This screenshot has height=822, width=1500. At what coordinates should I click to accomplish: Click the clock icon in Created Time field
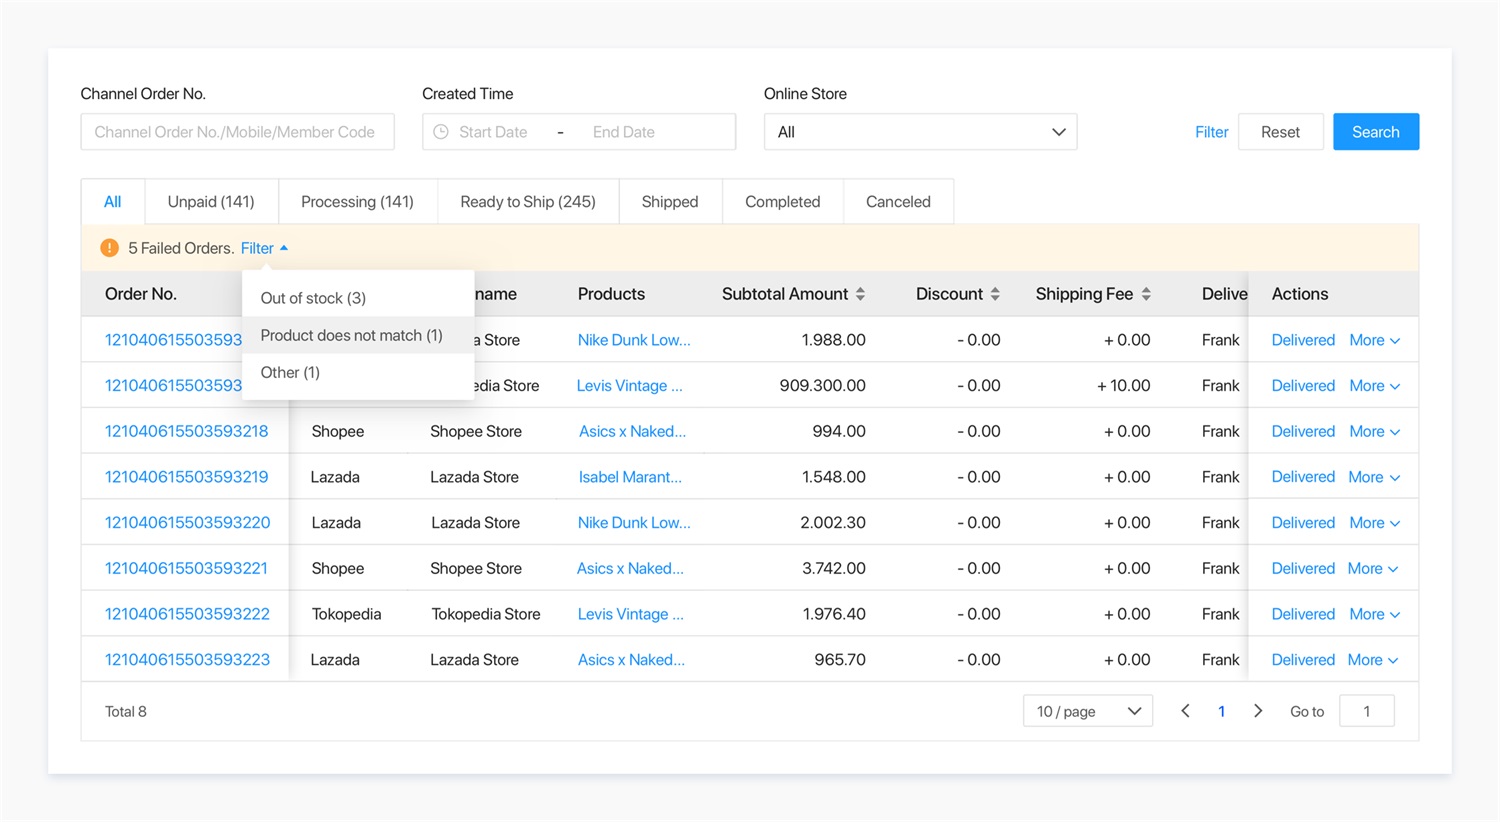(x=441, y=132)
